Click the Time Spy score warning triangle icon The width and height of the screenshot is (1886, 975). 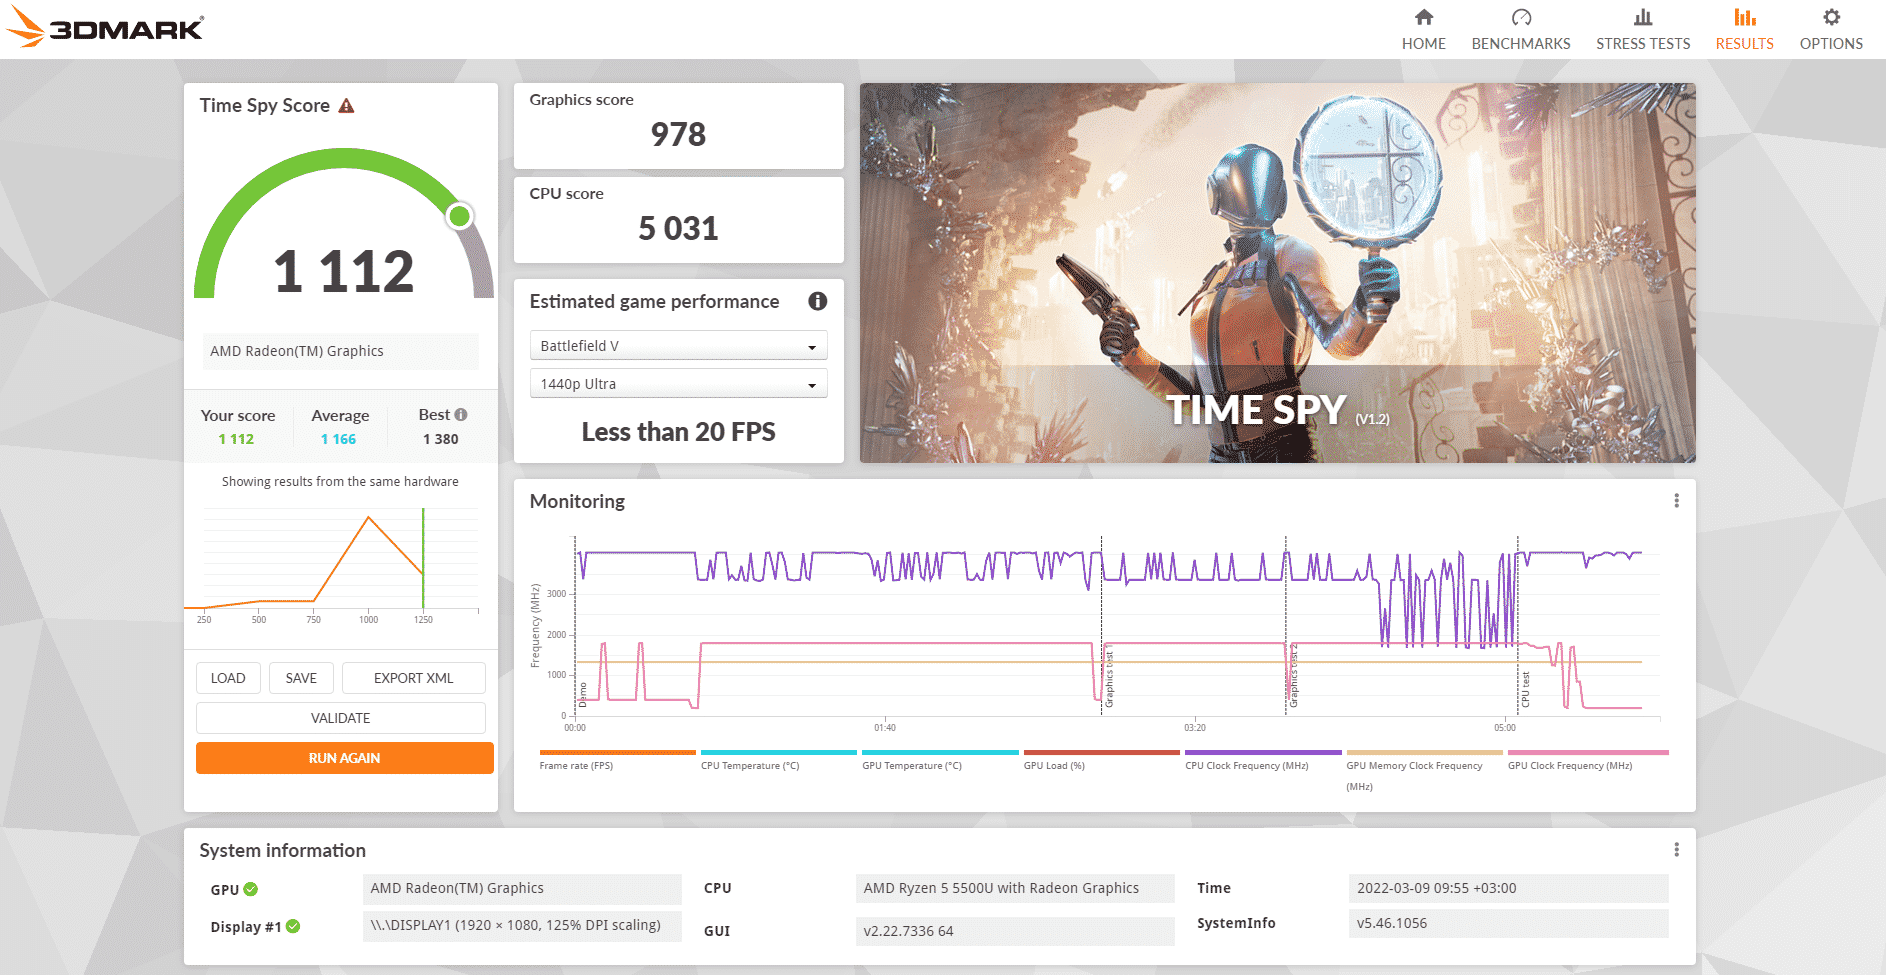point(346,106)
